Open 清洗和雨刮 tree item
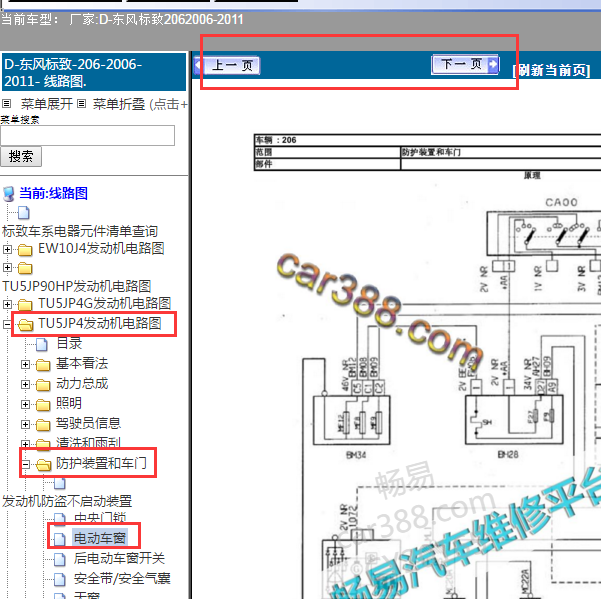601x599 pixels. 88,442
